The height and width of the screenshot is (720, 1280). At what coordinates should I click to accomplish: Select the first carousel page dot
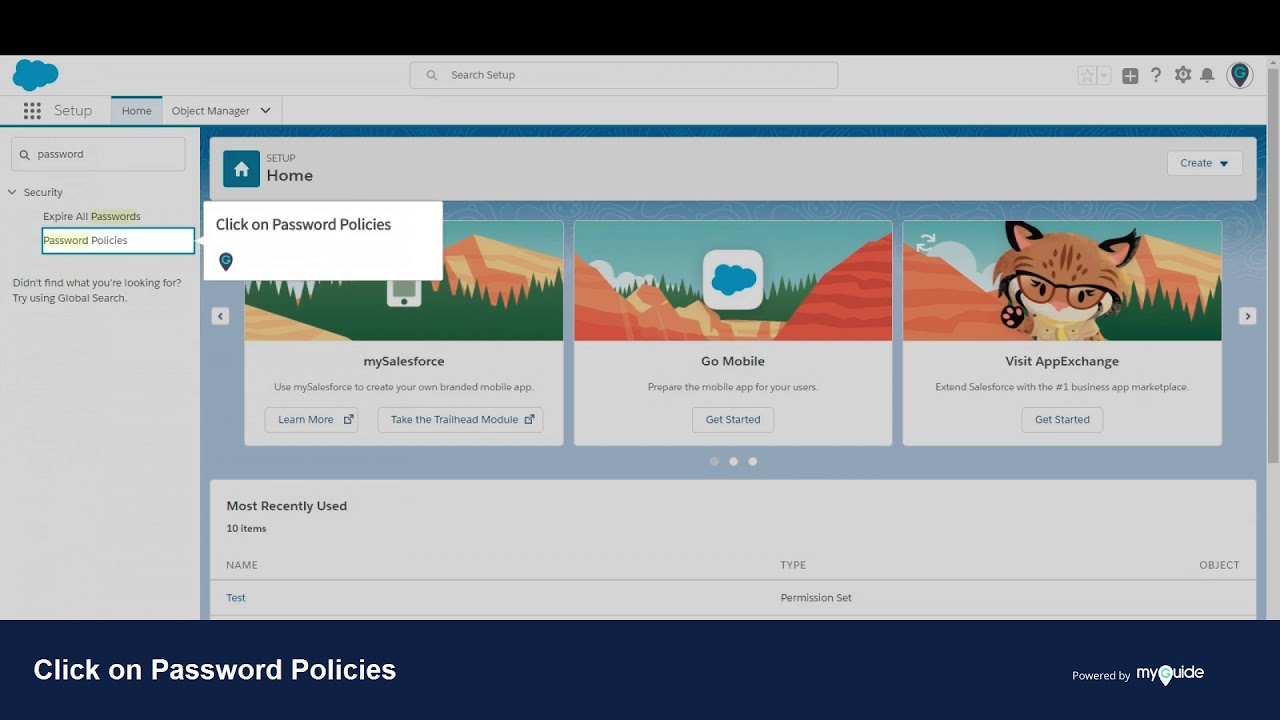pos(714,461)
